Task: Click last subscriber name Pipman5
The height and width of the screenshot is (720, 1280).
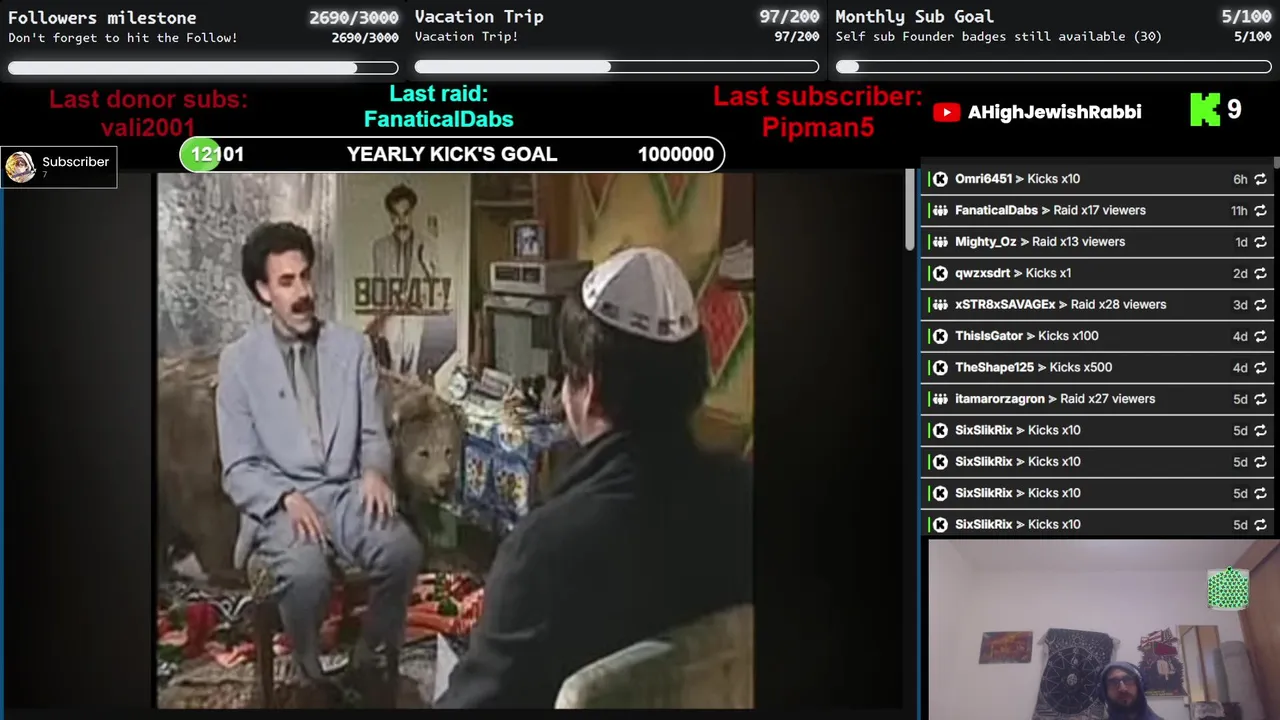Action: pyautogui.click(x=818, y=127)
